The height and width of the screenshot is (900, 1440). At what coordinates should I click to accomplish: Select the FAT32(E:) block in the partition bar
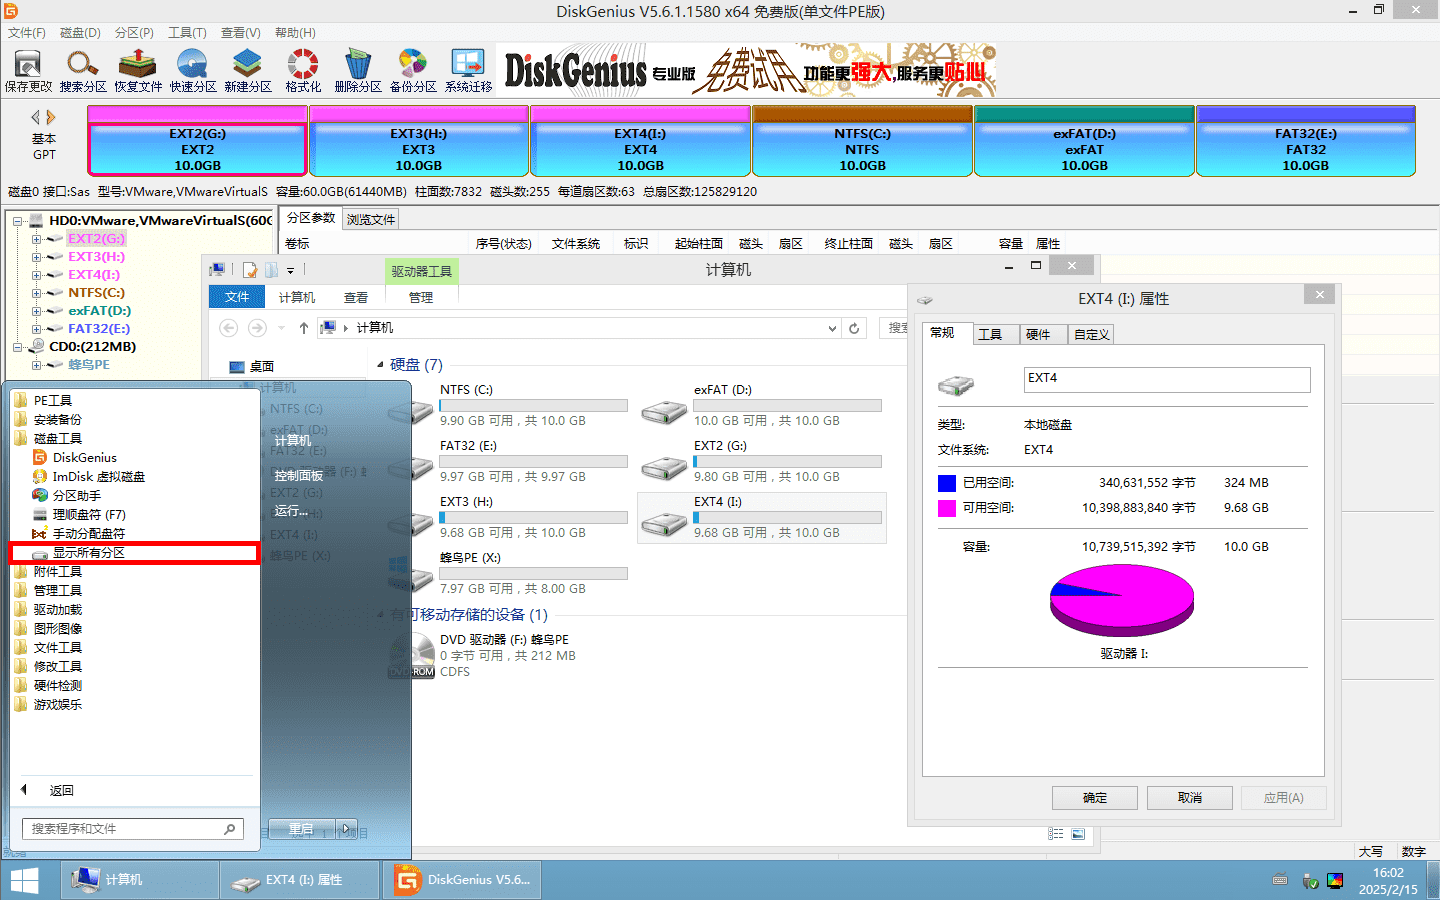(1306, 142)
